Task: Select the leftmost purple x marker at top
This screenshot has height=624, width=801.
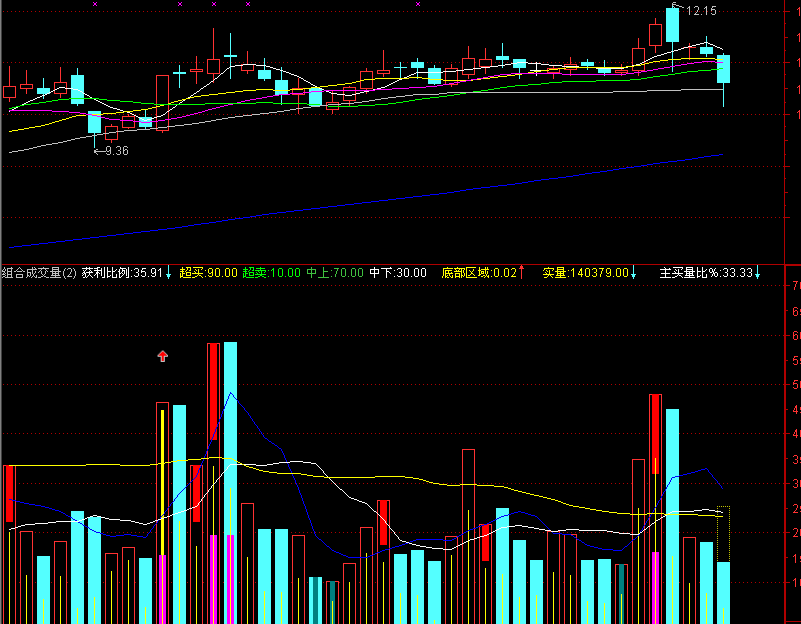Action: click(x=95, y=4)
